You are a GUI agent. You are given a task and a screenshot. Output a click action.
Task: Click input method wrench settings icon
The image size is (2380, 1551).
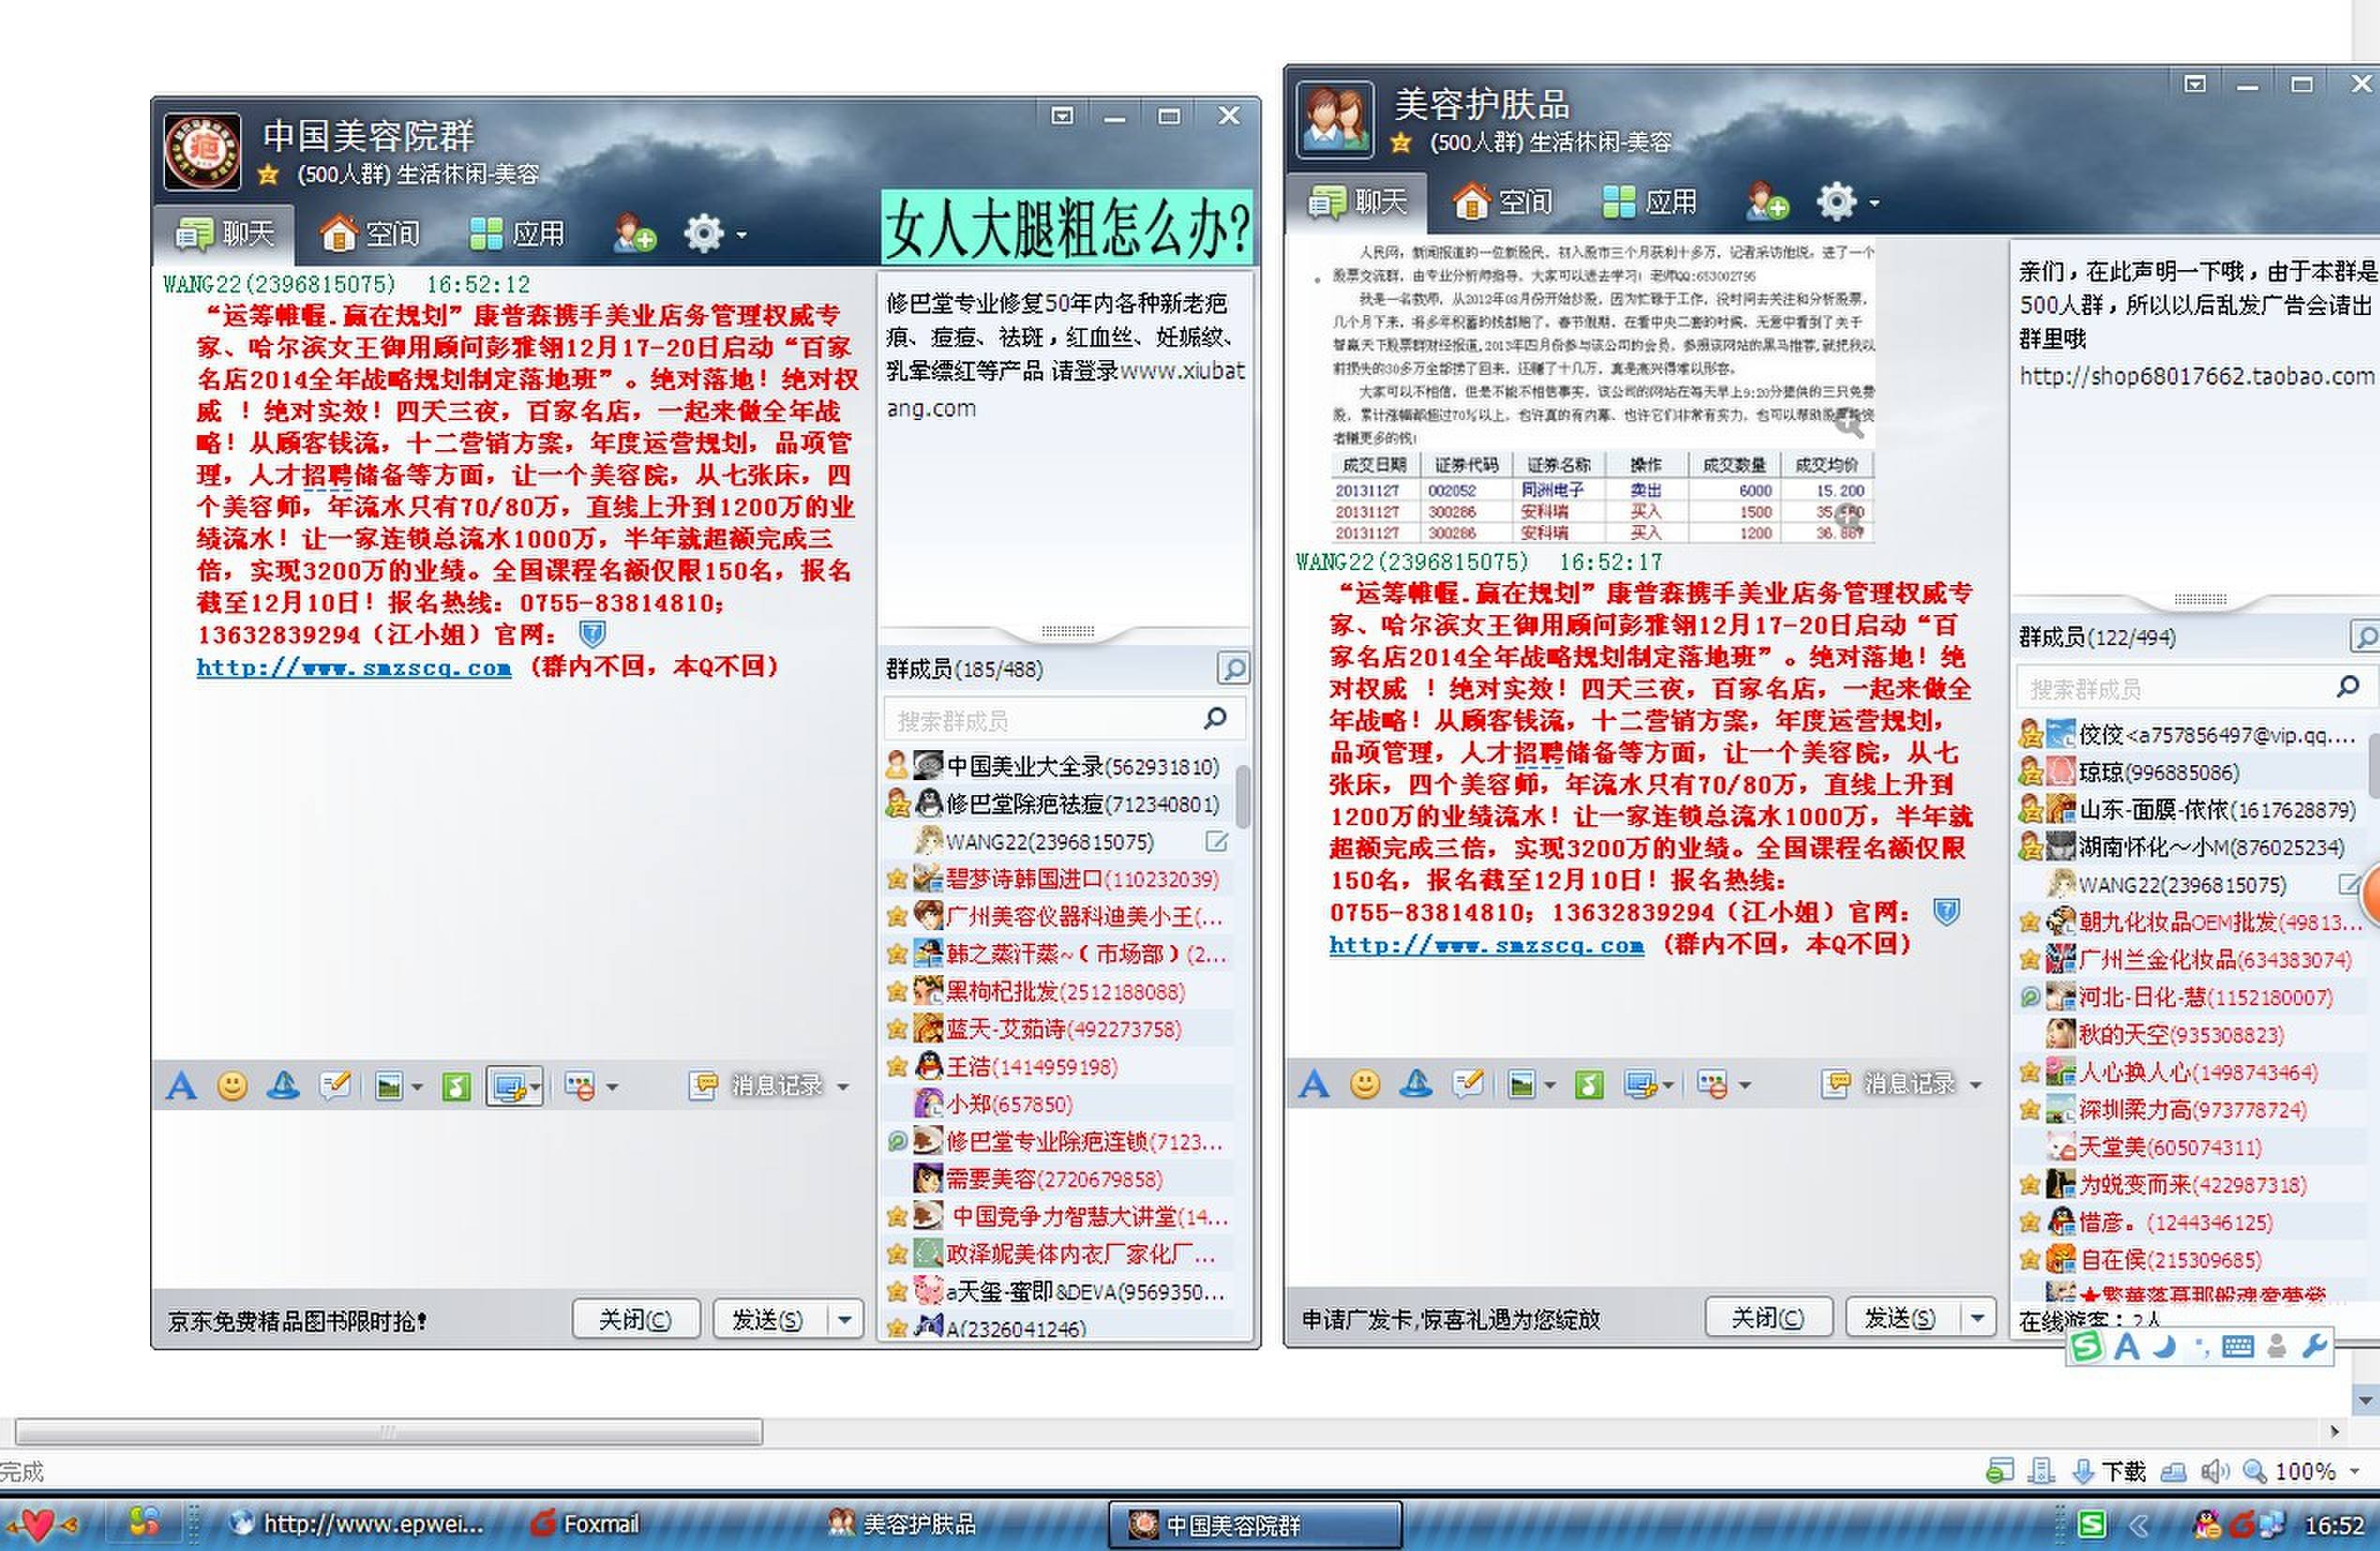(x=2314, y=1347)
